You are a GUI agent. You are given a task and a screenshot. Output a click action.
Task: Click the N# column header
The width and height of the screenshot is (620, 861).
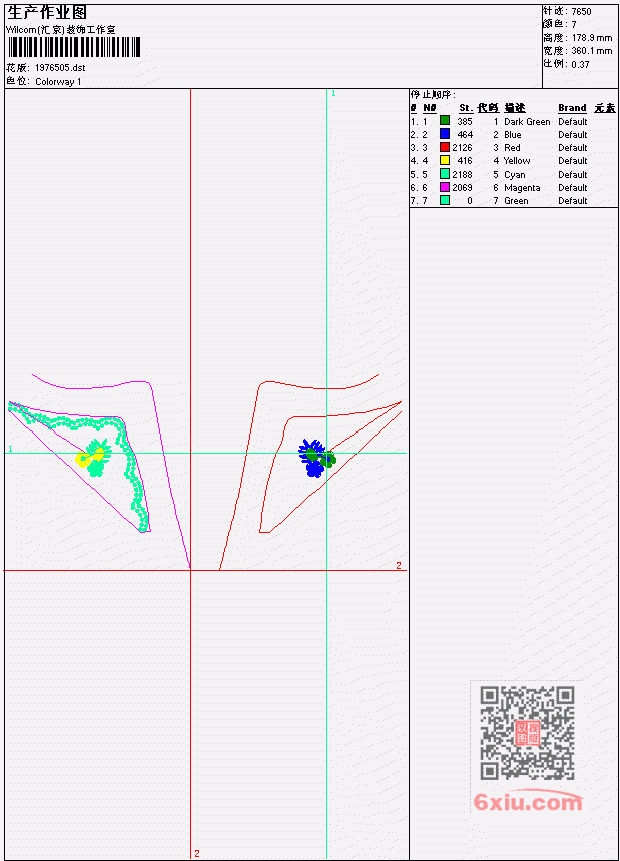(x=429, y=108)
